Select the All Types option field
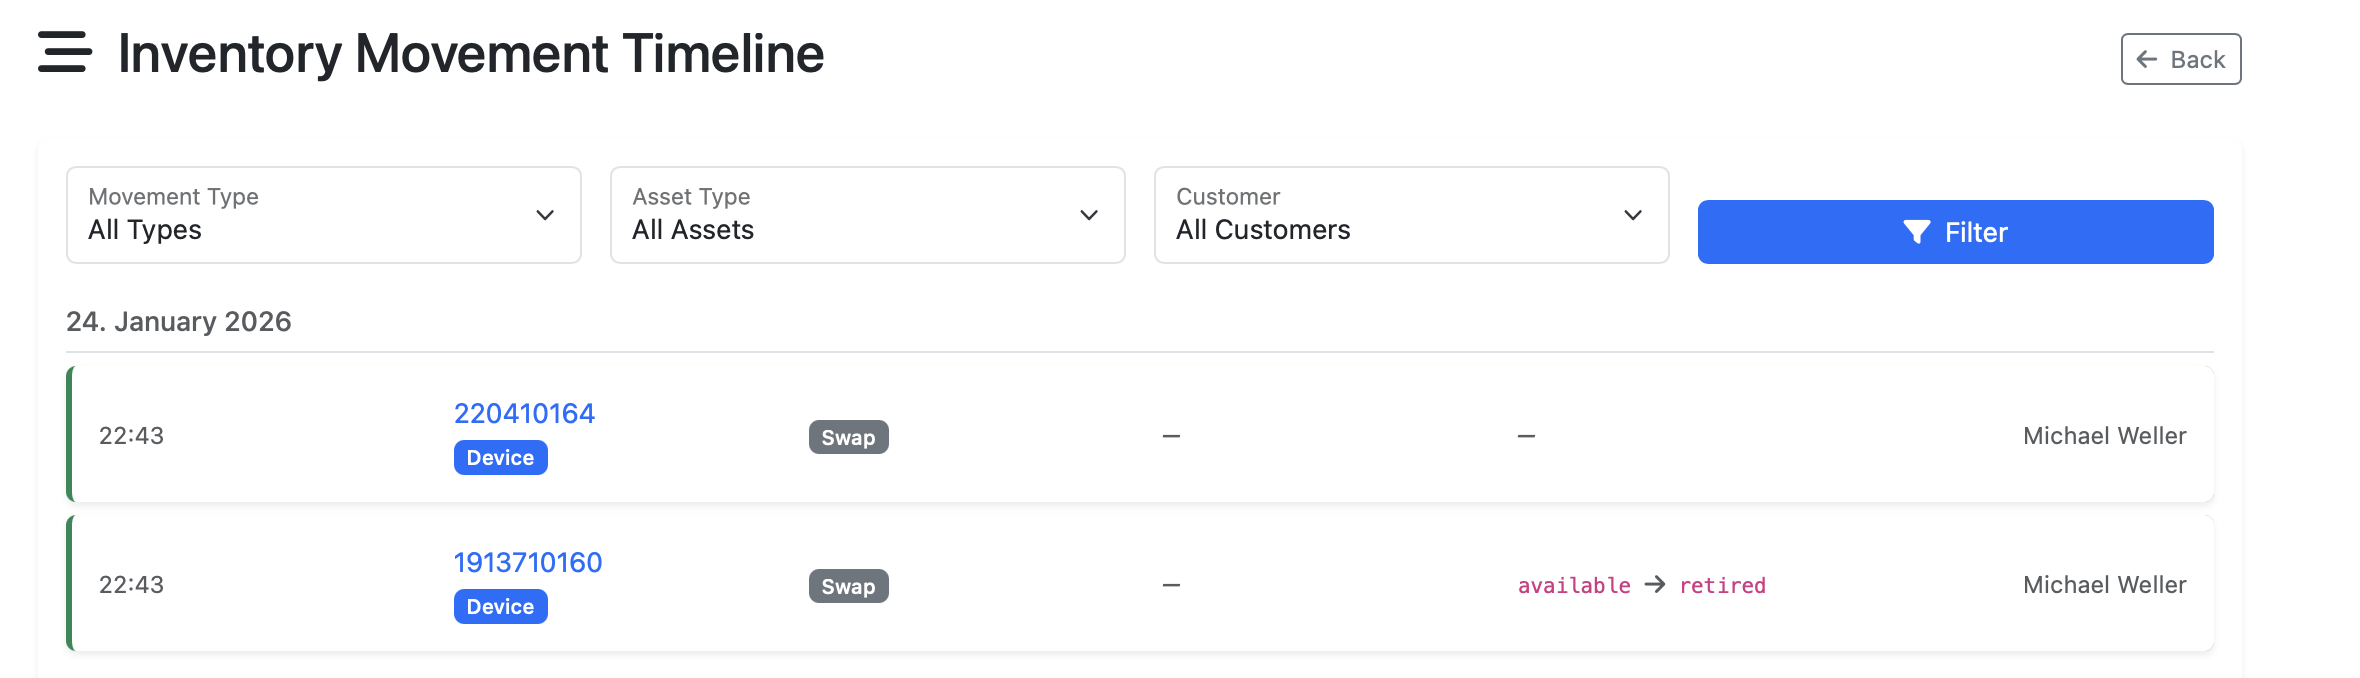Image resolution: width=2360 pixels, height=678 pixels. point(147,229)
